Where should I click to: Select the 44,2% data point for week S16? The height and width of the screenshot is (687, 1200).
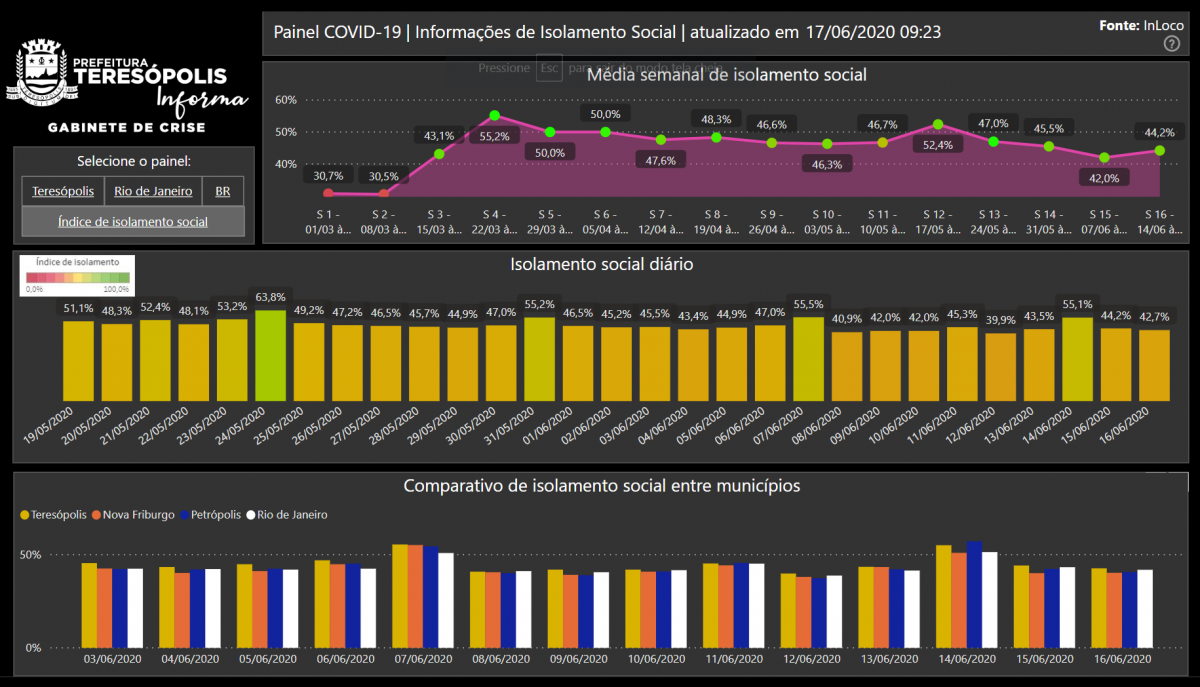(1160, 151)
